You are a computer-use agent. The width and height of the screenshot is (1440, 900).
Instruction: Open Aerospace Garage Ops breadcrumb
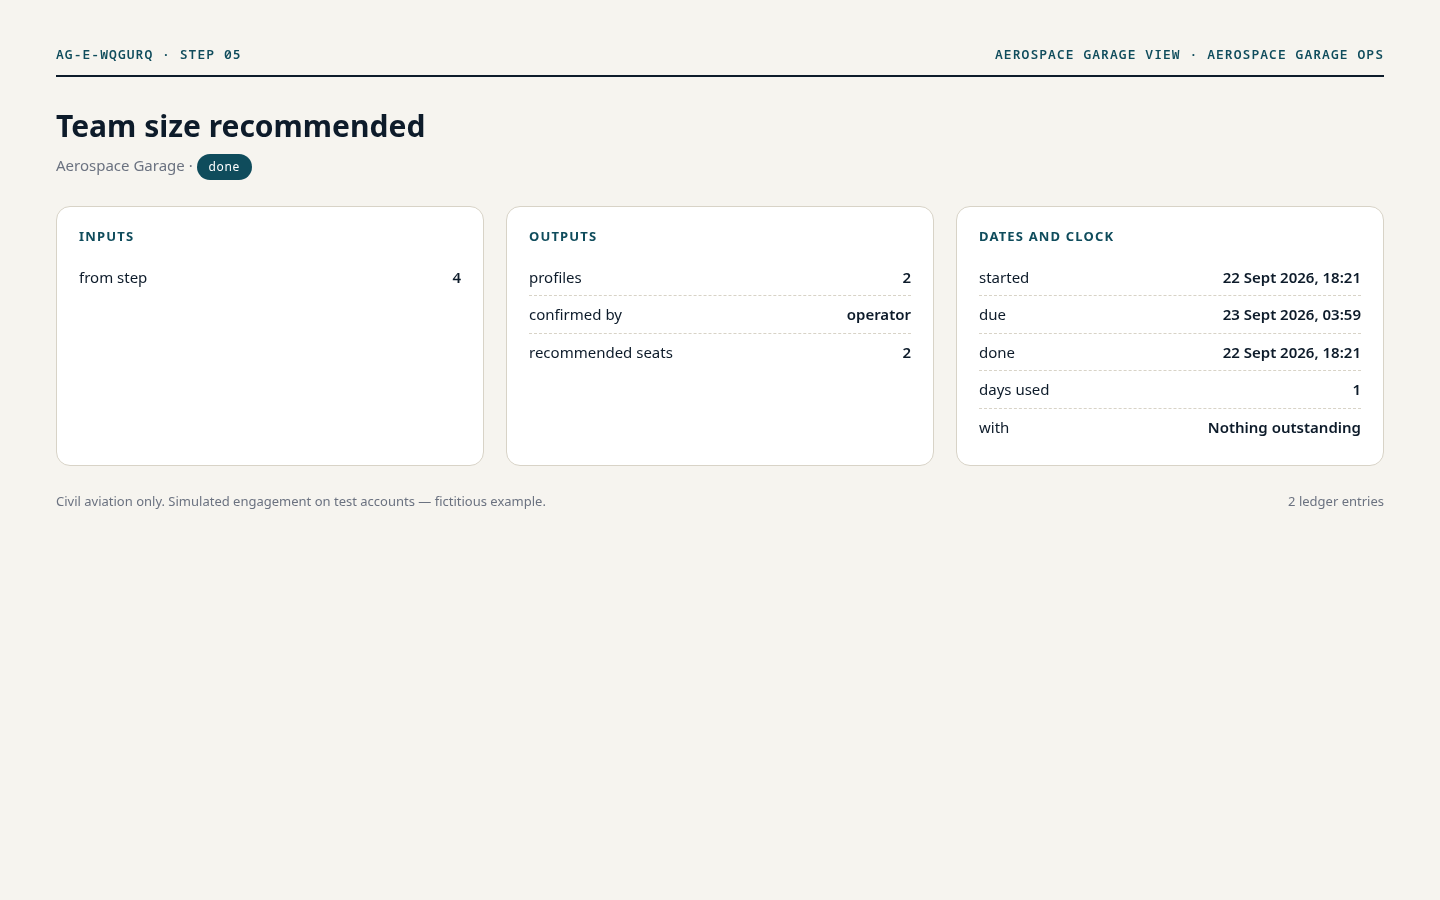(1295, 55)
